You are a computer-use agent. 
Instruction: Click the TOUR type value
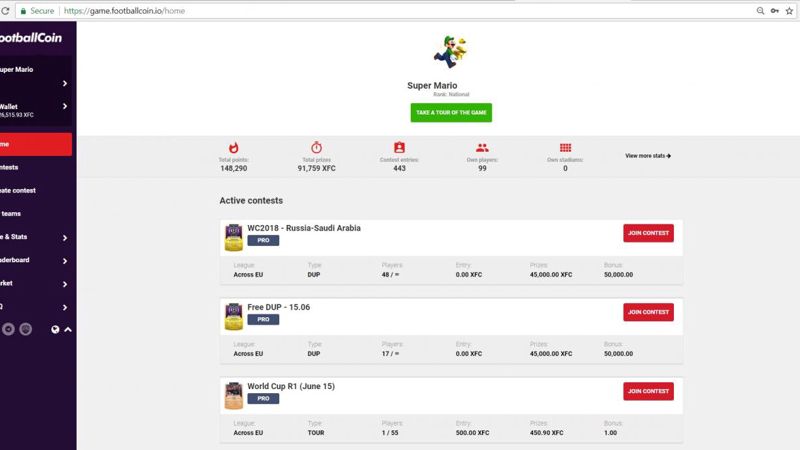click(x=316, y=433)
